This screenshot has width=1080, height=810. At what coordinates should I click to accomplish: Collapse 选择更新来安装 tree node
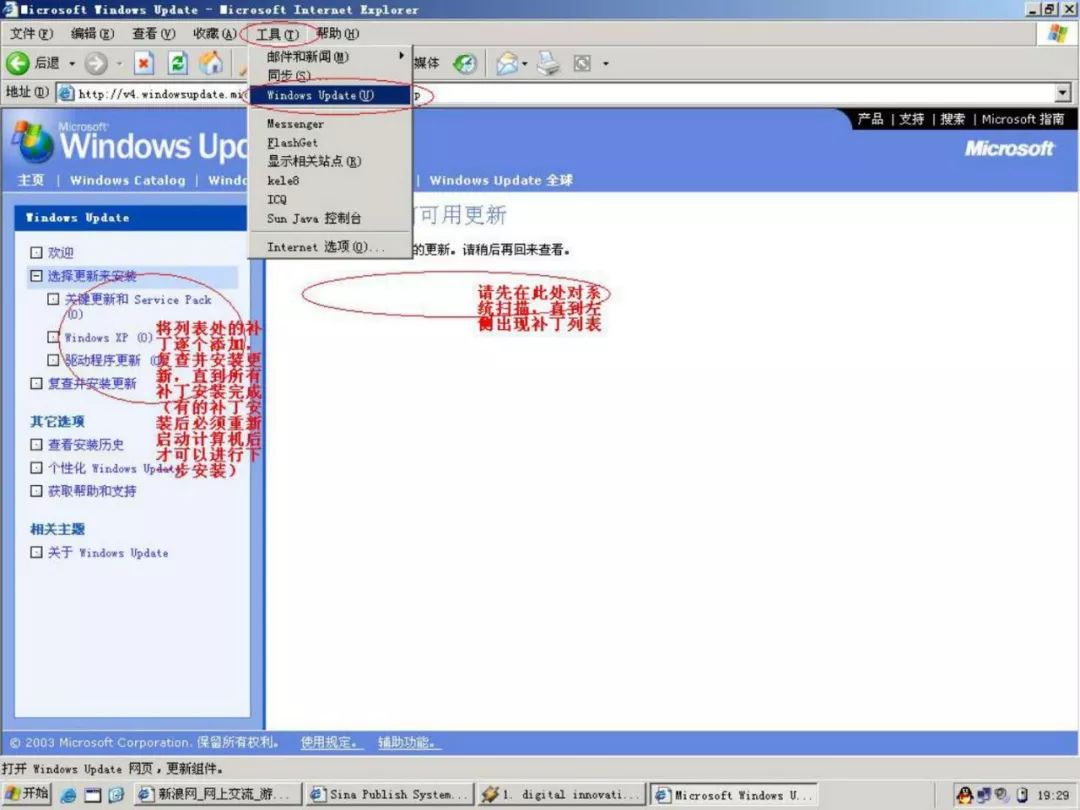(36, 276)
